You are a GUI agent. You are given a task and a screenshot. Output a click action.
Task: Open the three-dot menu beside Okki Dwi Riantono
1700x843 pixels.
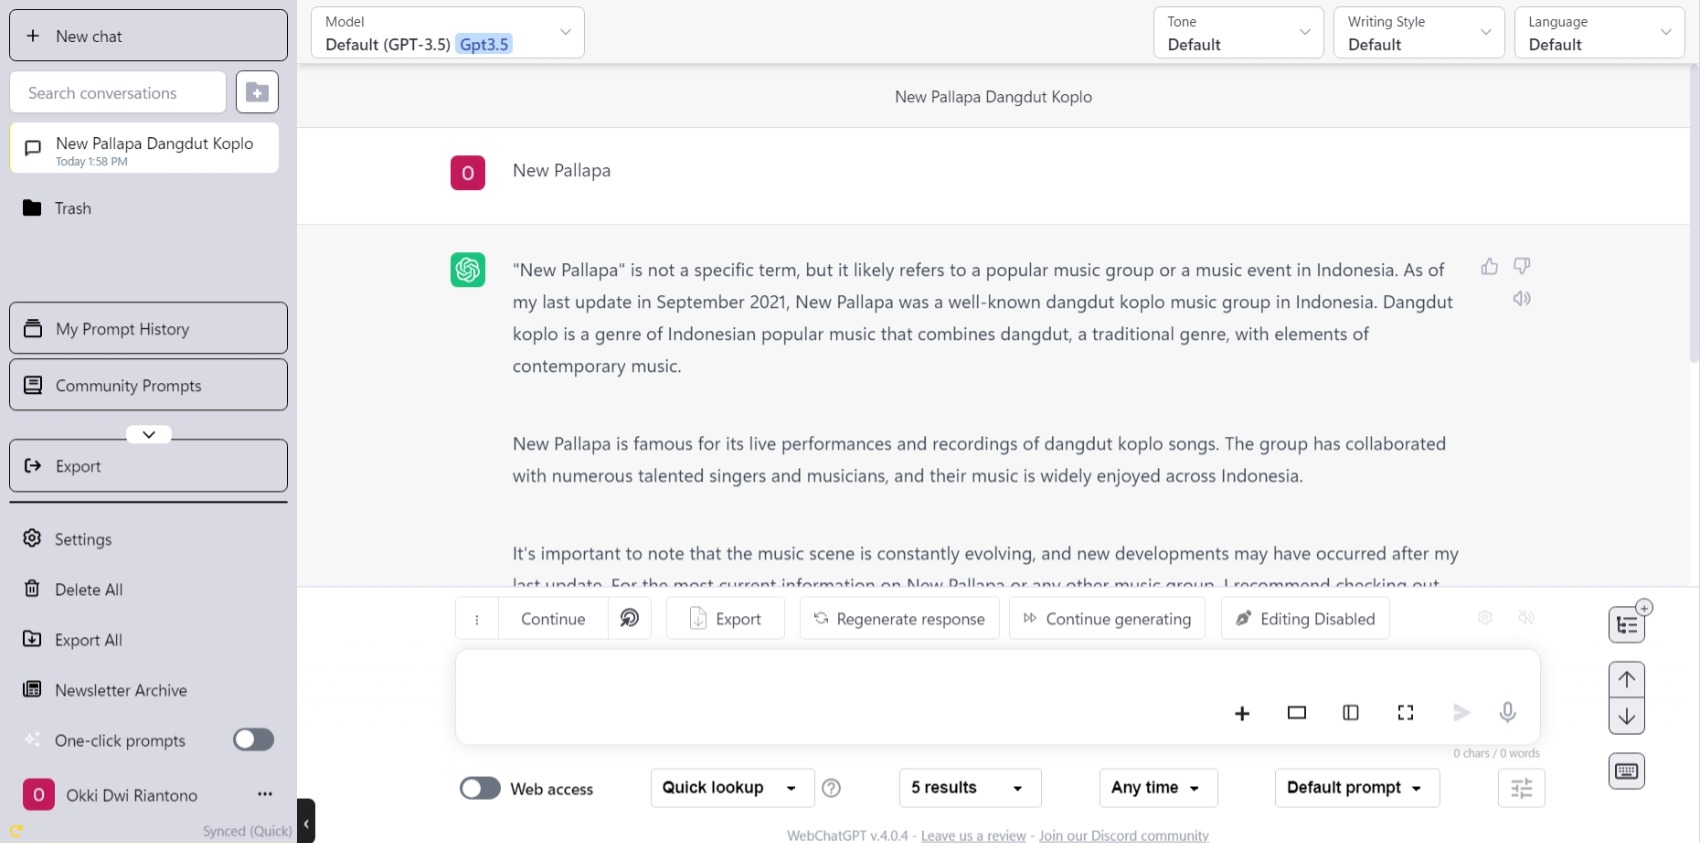(265, 794)
